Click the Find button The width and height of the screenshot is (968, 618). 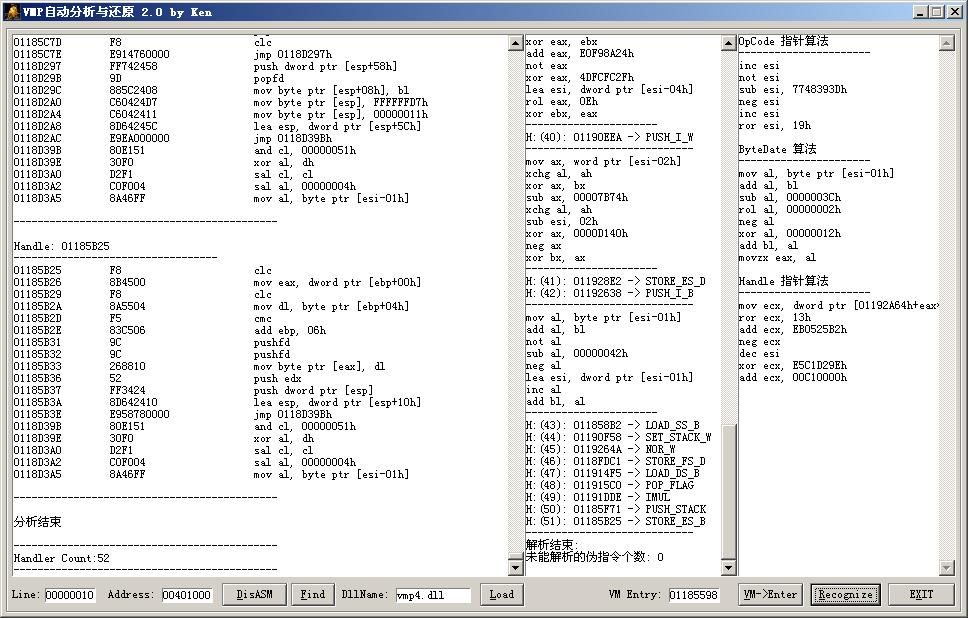tap(312, 595)
